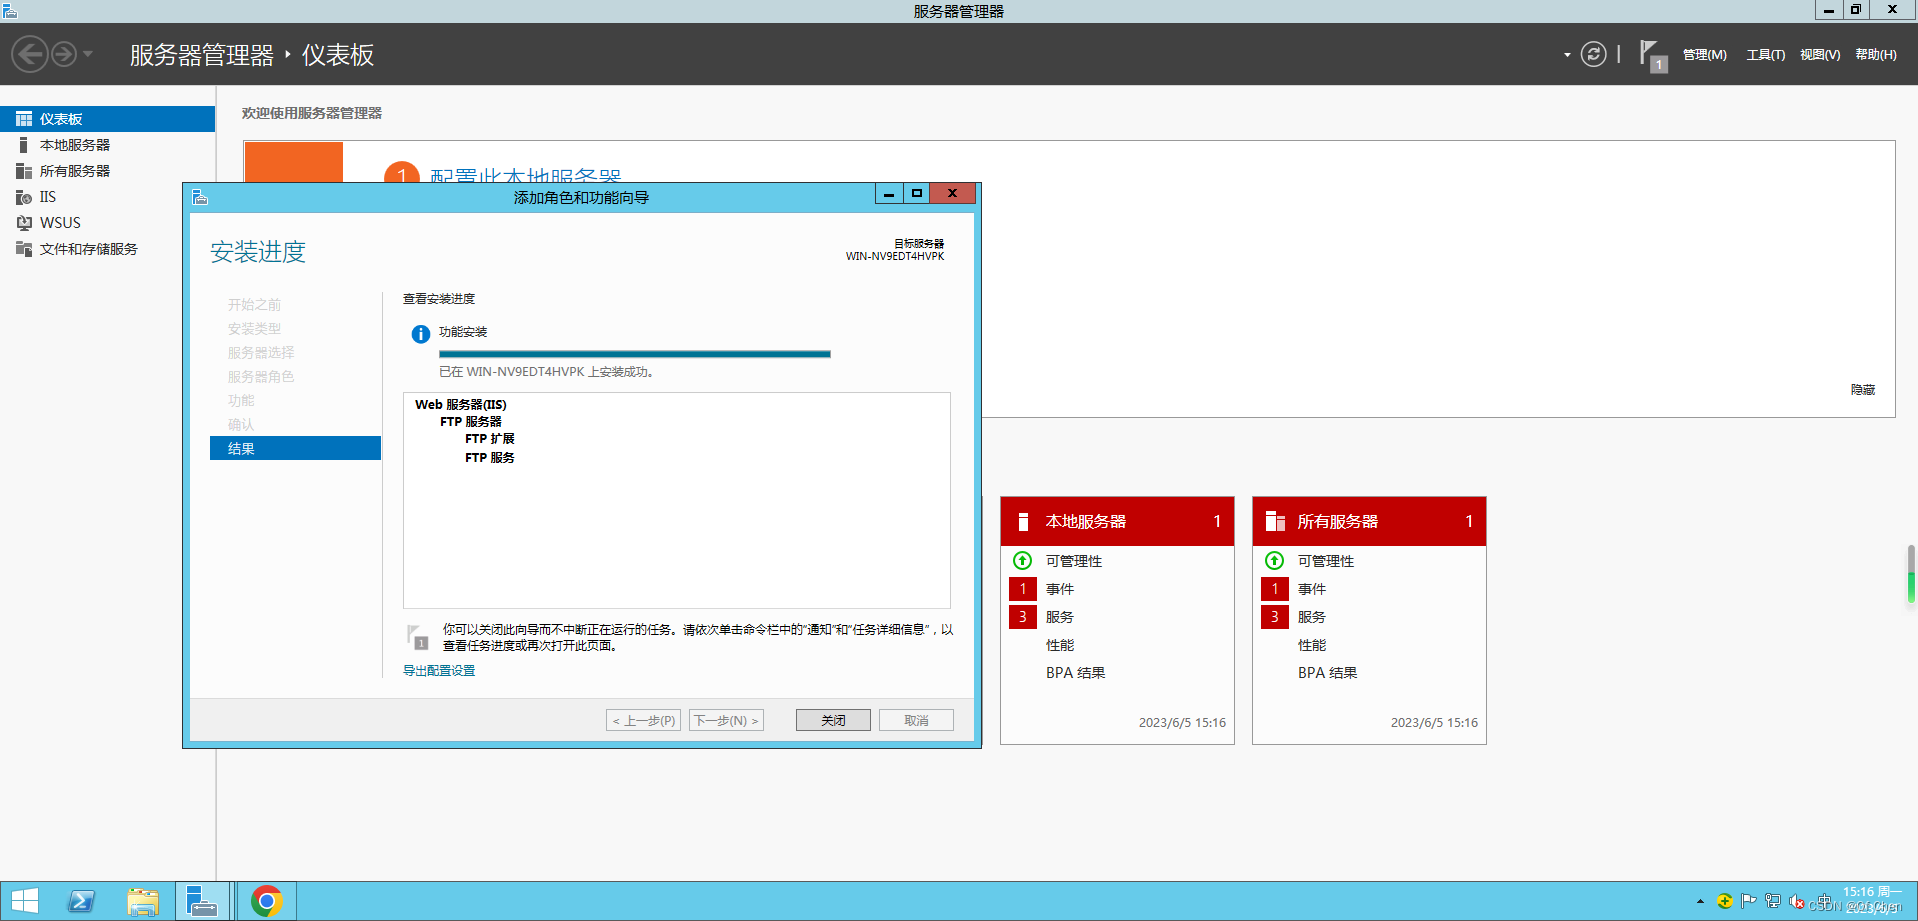
Task: Expand the small dropdown arrow beside refresh
Action: [1567, 55]
